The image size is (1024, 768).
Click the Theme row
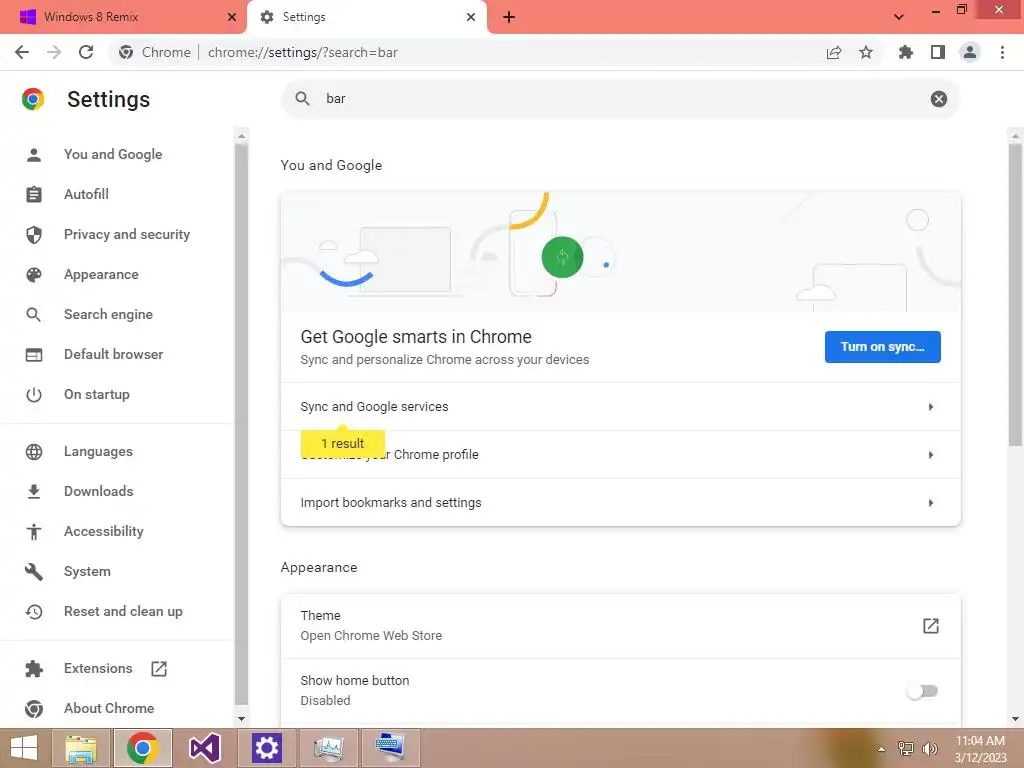[620, 626]
